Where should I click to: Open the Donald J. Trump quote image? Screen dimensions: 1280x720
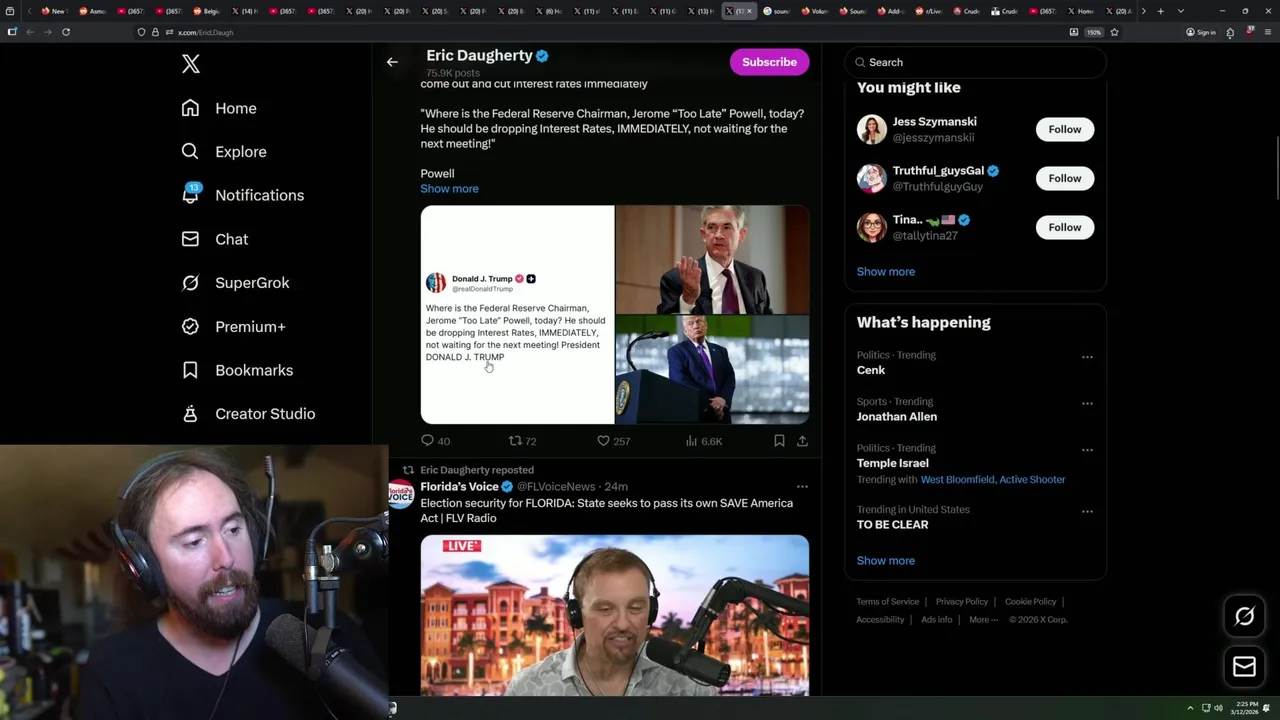[x=517, y=315]
